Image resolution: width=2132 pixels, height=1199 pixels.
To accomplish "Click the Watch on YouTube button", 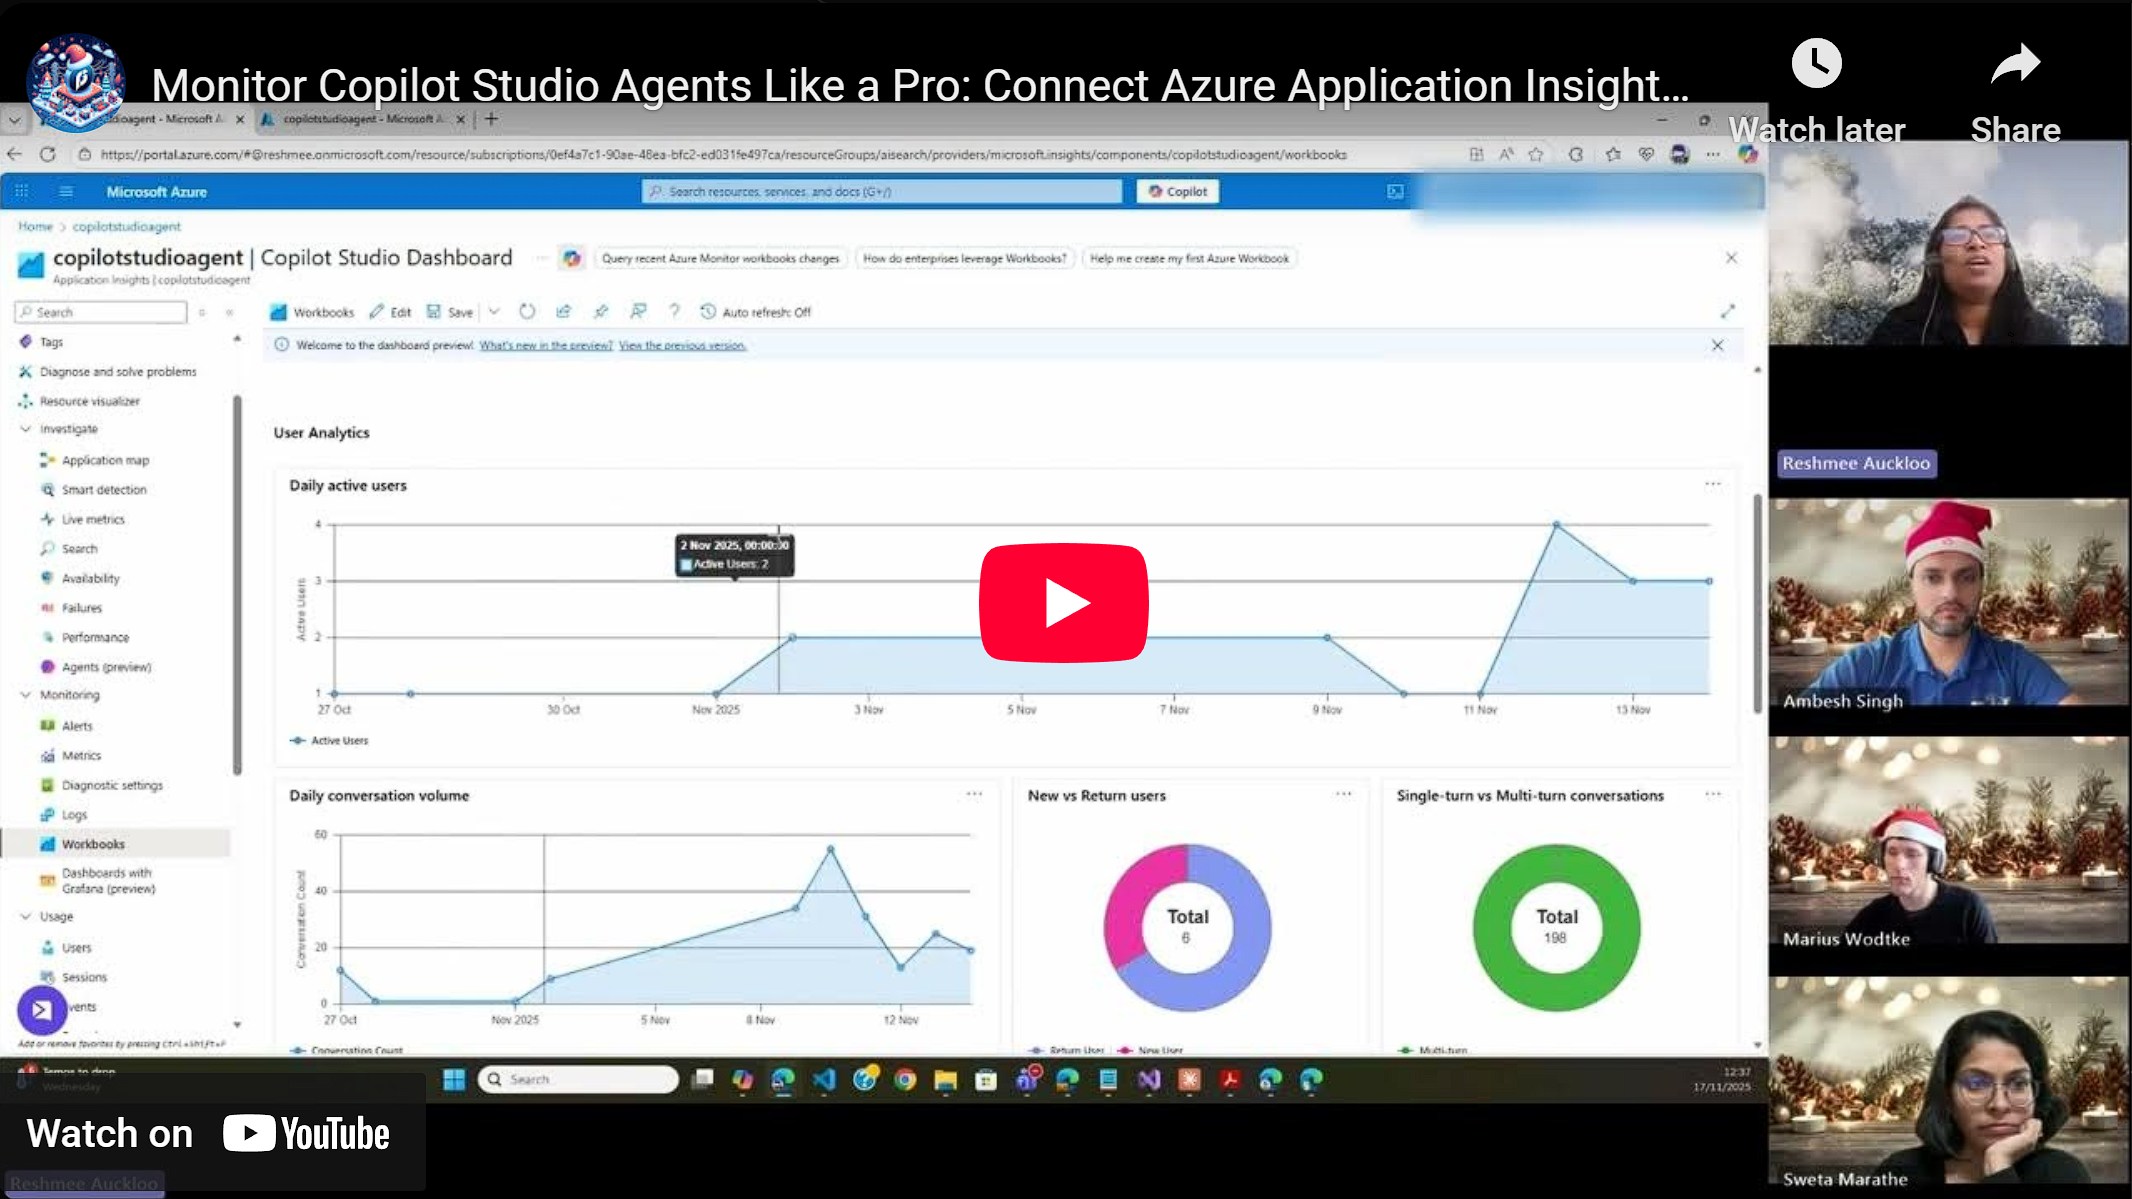I will coord(208,1134).
